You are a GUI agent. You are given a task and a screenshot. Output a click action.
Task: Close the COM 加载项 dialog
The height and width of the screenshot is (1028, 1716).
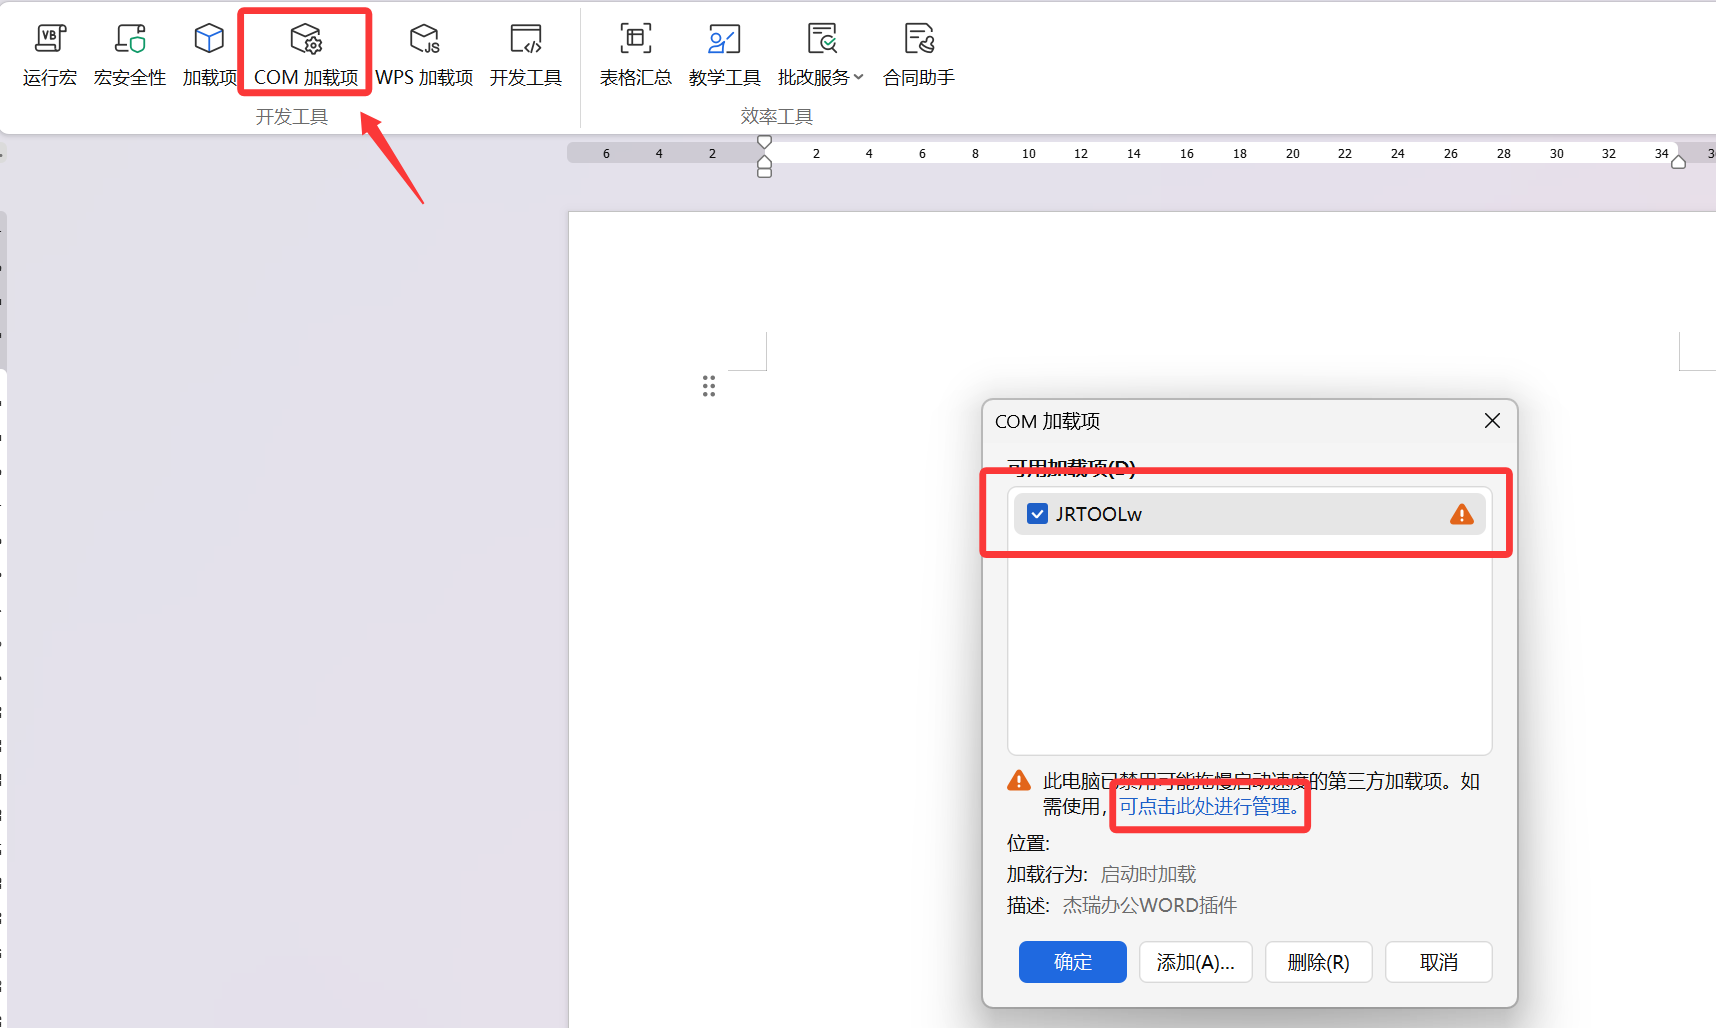click(1492, 421)
